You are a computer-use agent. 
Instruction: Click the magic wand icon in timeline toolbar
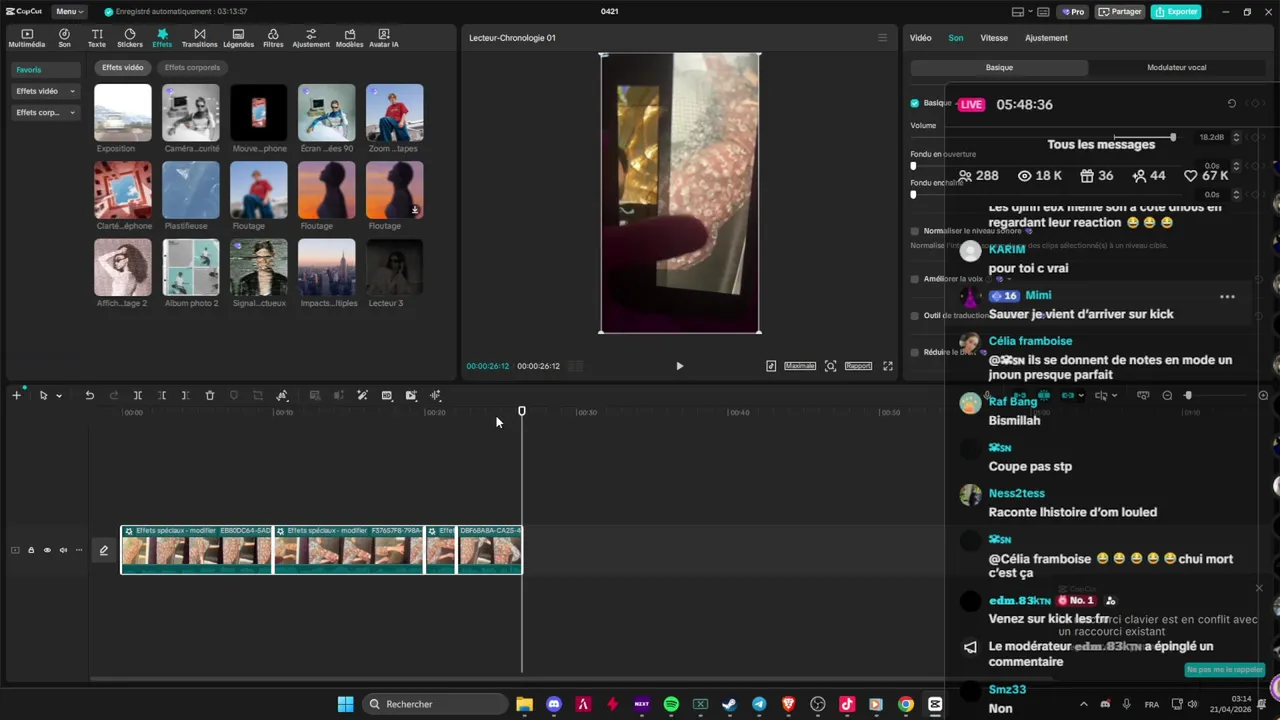click(362, 396)
